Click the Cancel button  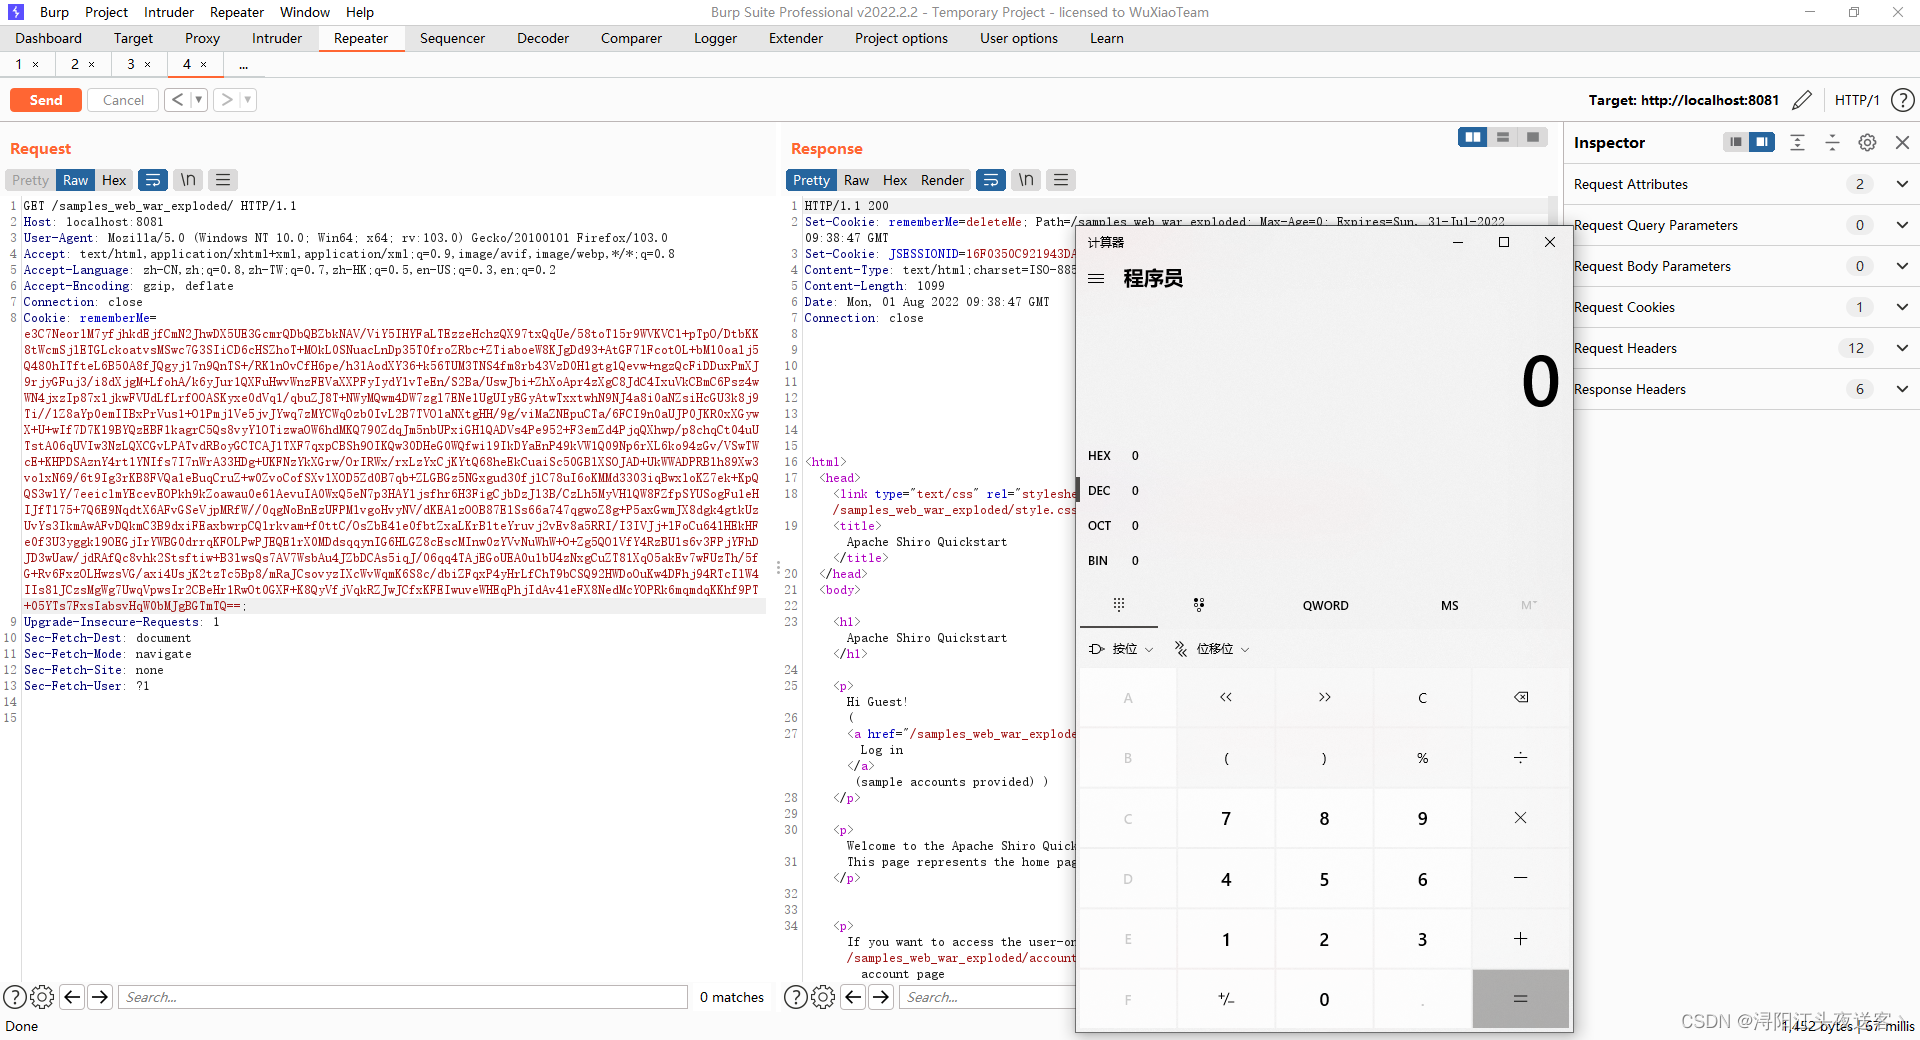pyautogui.click(x=123, y=100)
